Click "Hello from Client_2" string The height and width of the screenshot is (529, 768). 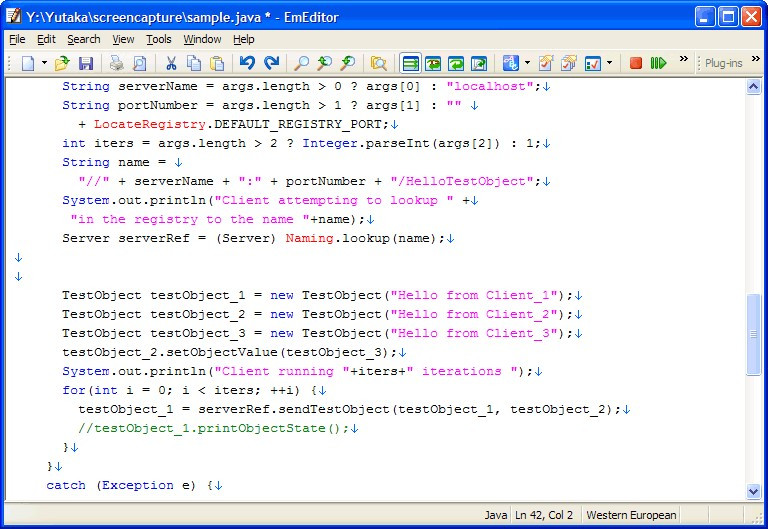click(475, 314)
